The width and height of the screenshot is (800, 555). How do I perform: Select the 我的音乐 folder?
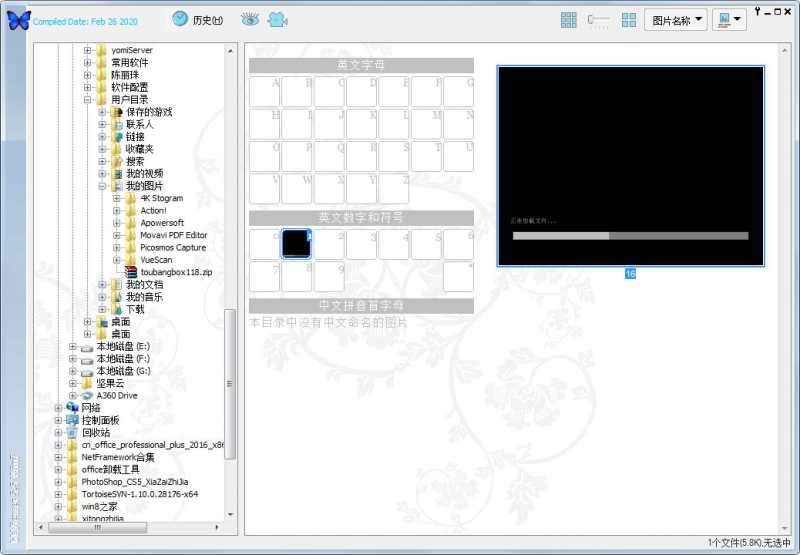point(144,297)
